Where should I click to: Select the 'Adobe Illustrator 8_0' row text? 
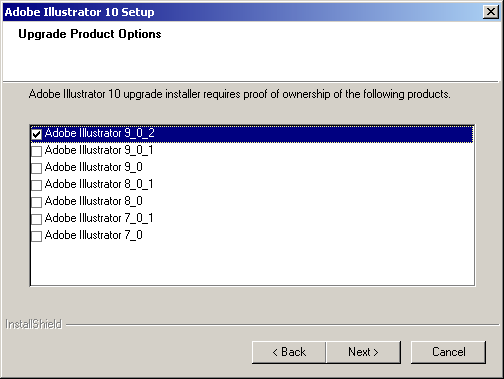[x=94, y=201]
